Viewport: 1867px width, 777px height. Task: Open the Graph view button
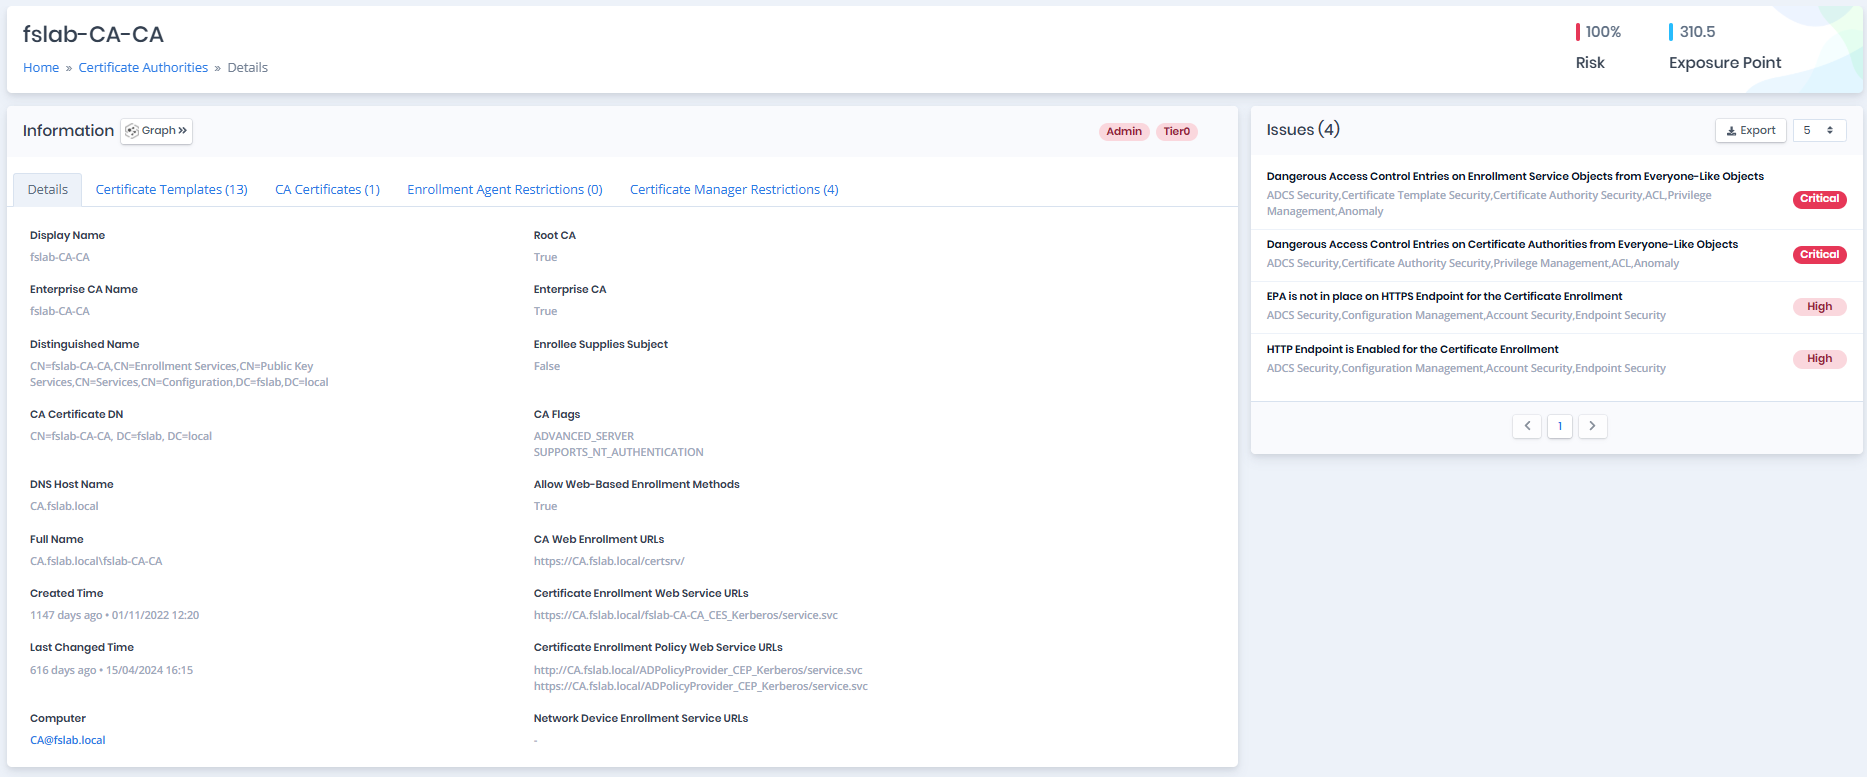click(x=157, y=131)
